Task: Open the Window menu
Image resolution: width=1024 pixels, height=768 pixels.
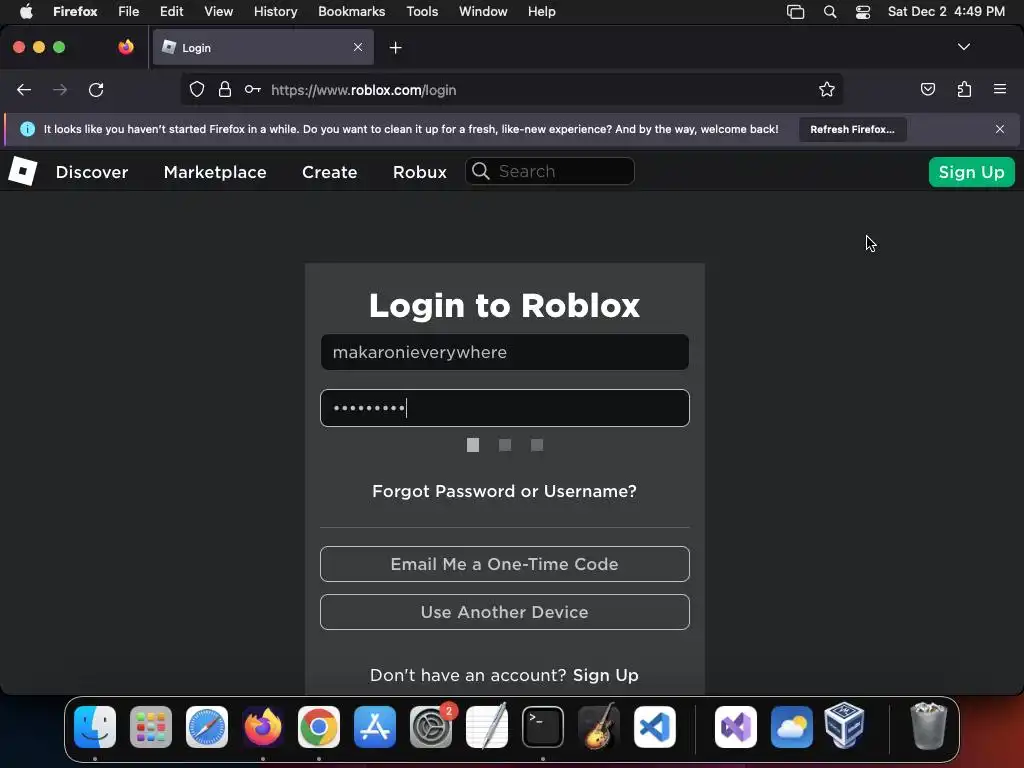Action: 483,11
